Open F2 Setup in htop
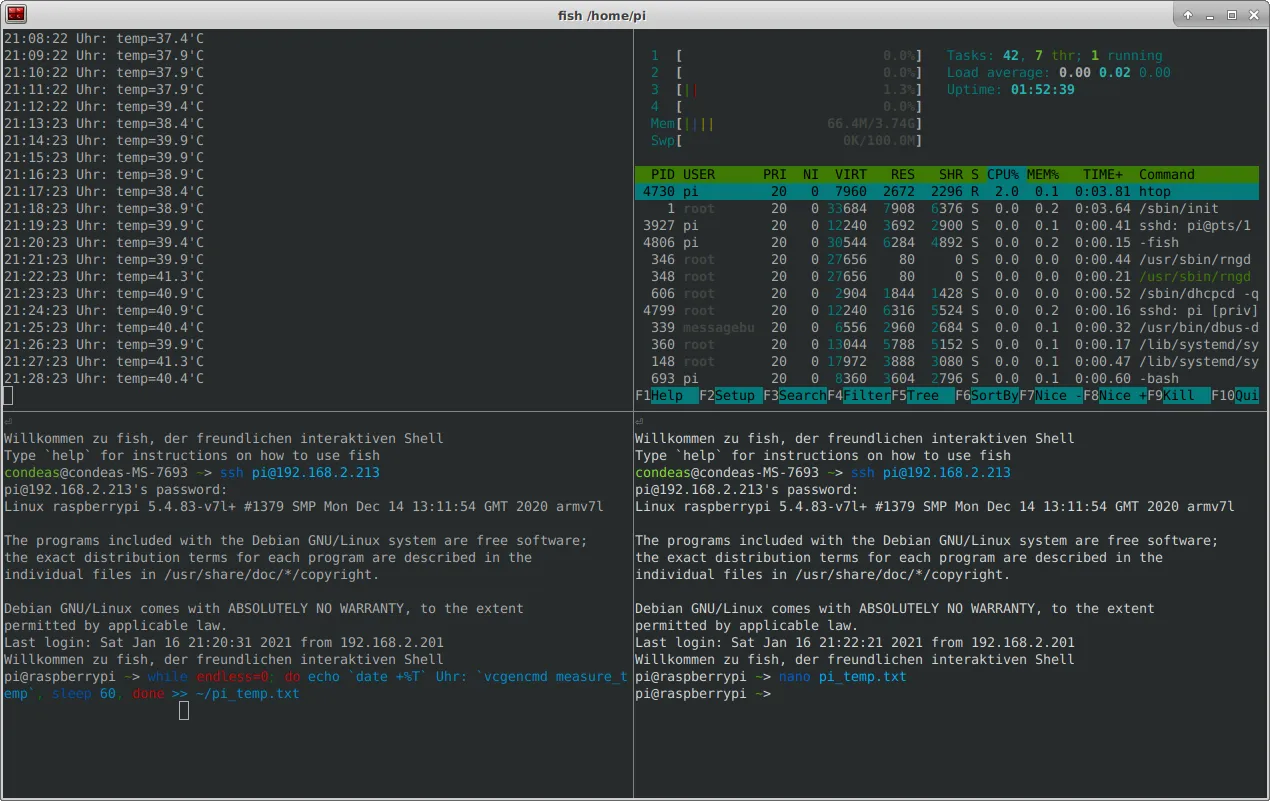The width and height of the screenshot is (1270, 801). (731, 396)
